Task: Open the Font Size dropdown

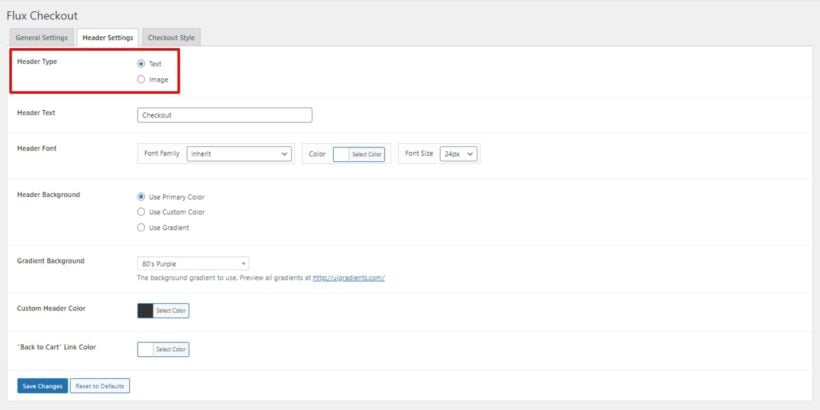Action: [x=459, y=154]
